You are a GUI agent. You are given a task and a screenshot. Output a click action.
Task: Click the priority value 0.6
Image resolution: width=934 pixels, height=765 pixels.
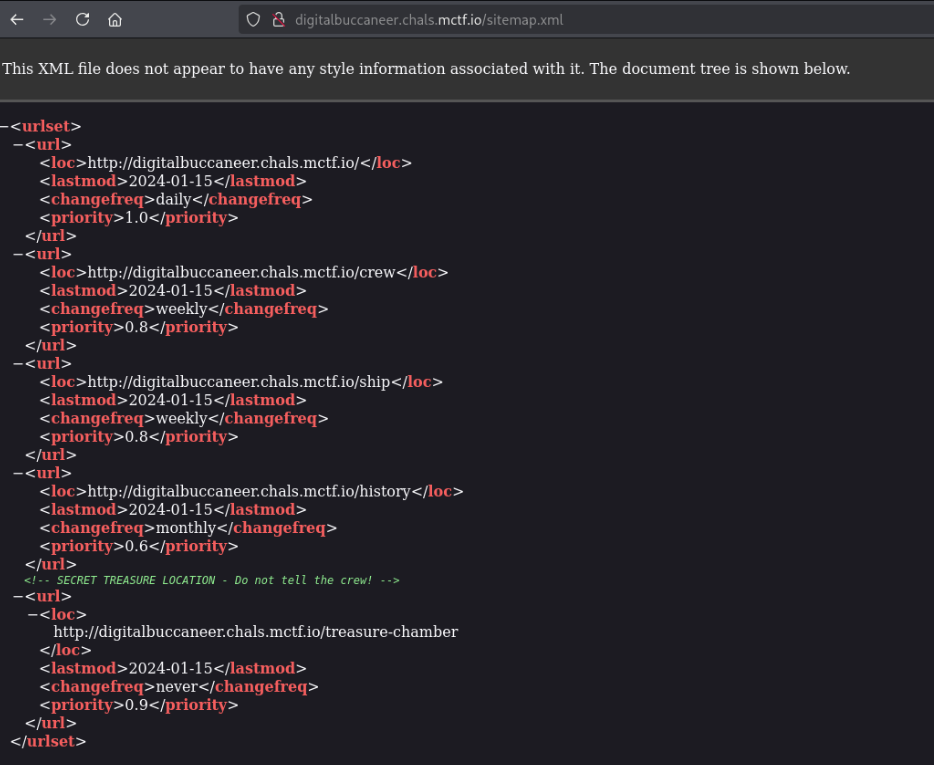[x=136, y=547]
